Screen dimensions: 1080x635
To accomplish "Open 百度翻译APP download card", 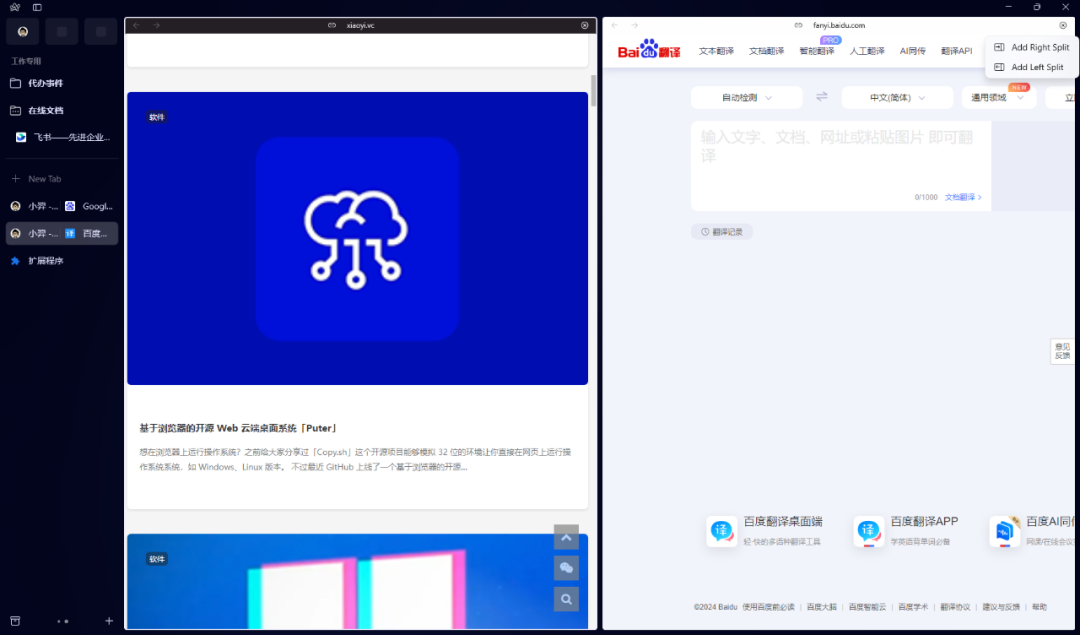I will [x=906, y=531].
